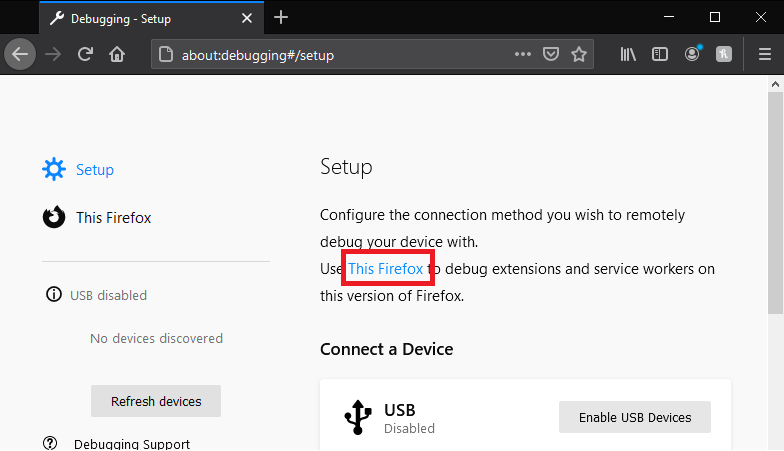Save page to Pocket icon

(x=550, y=54)
